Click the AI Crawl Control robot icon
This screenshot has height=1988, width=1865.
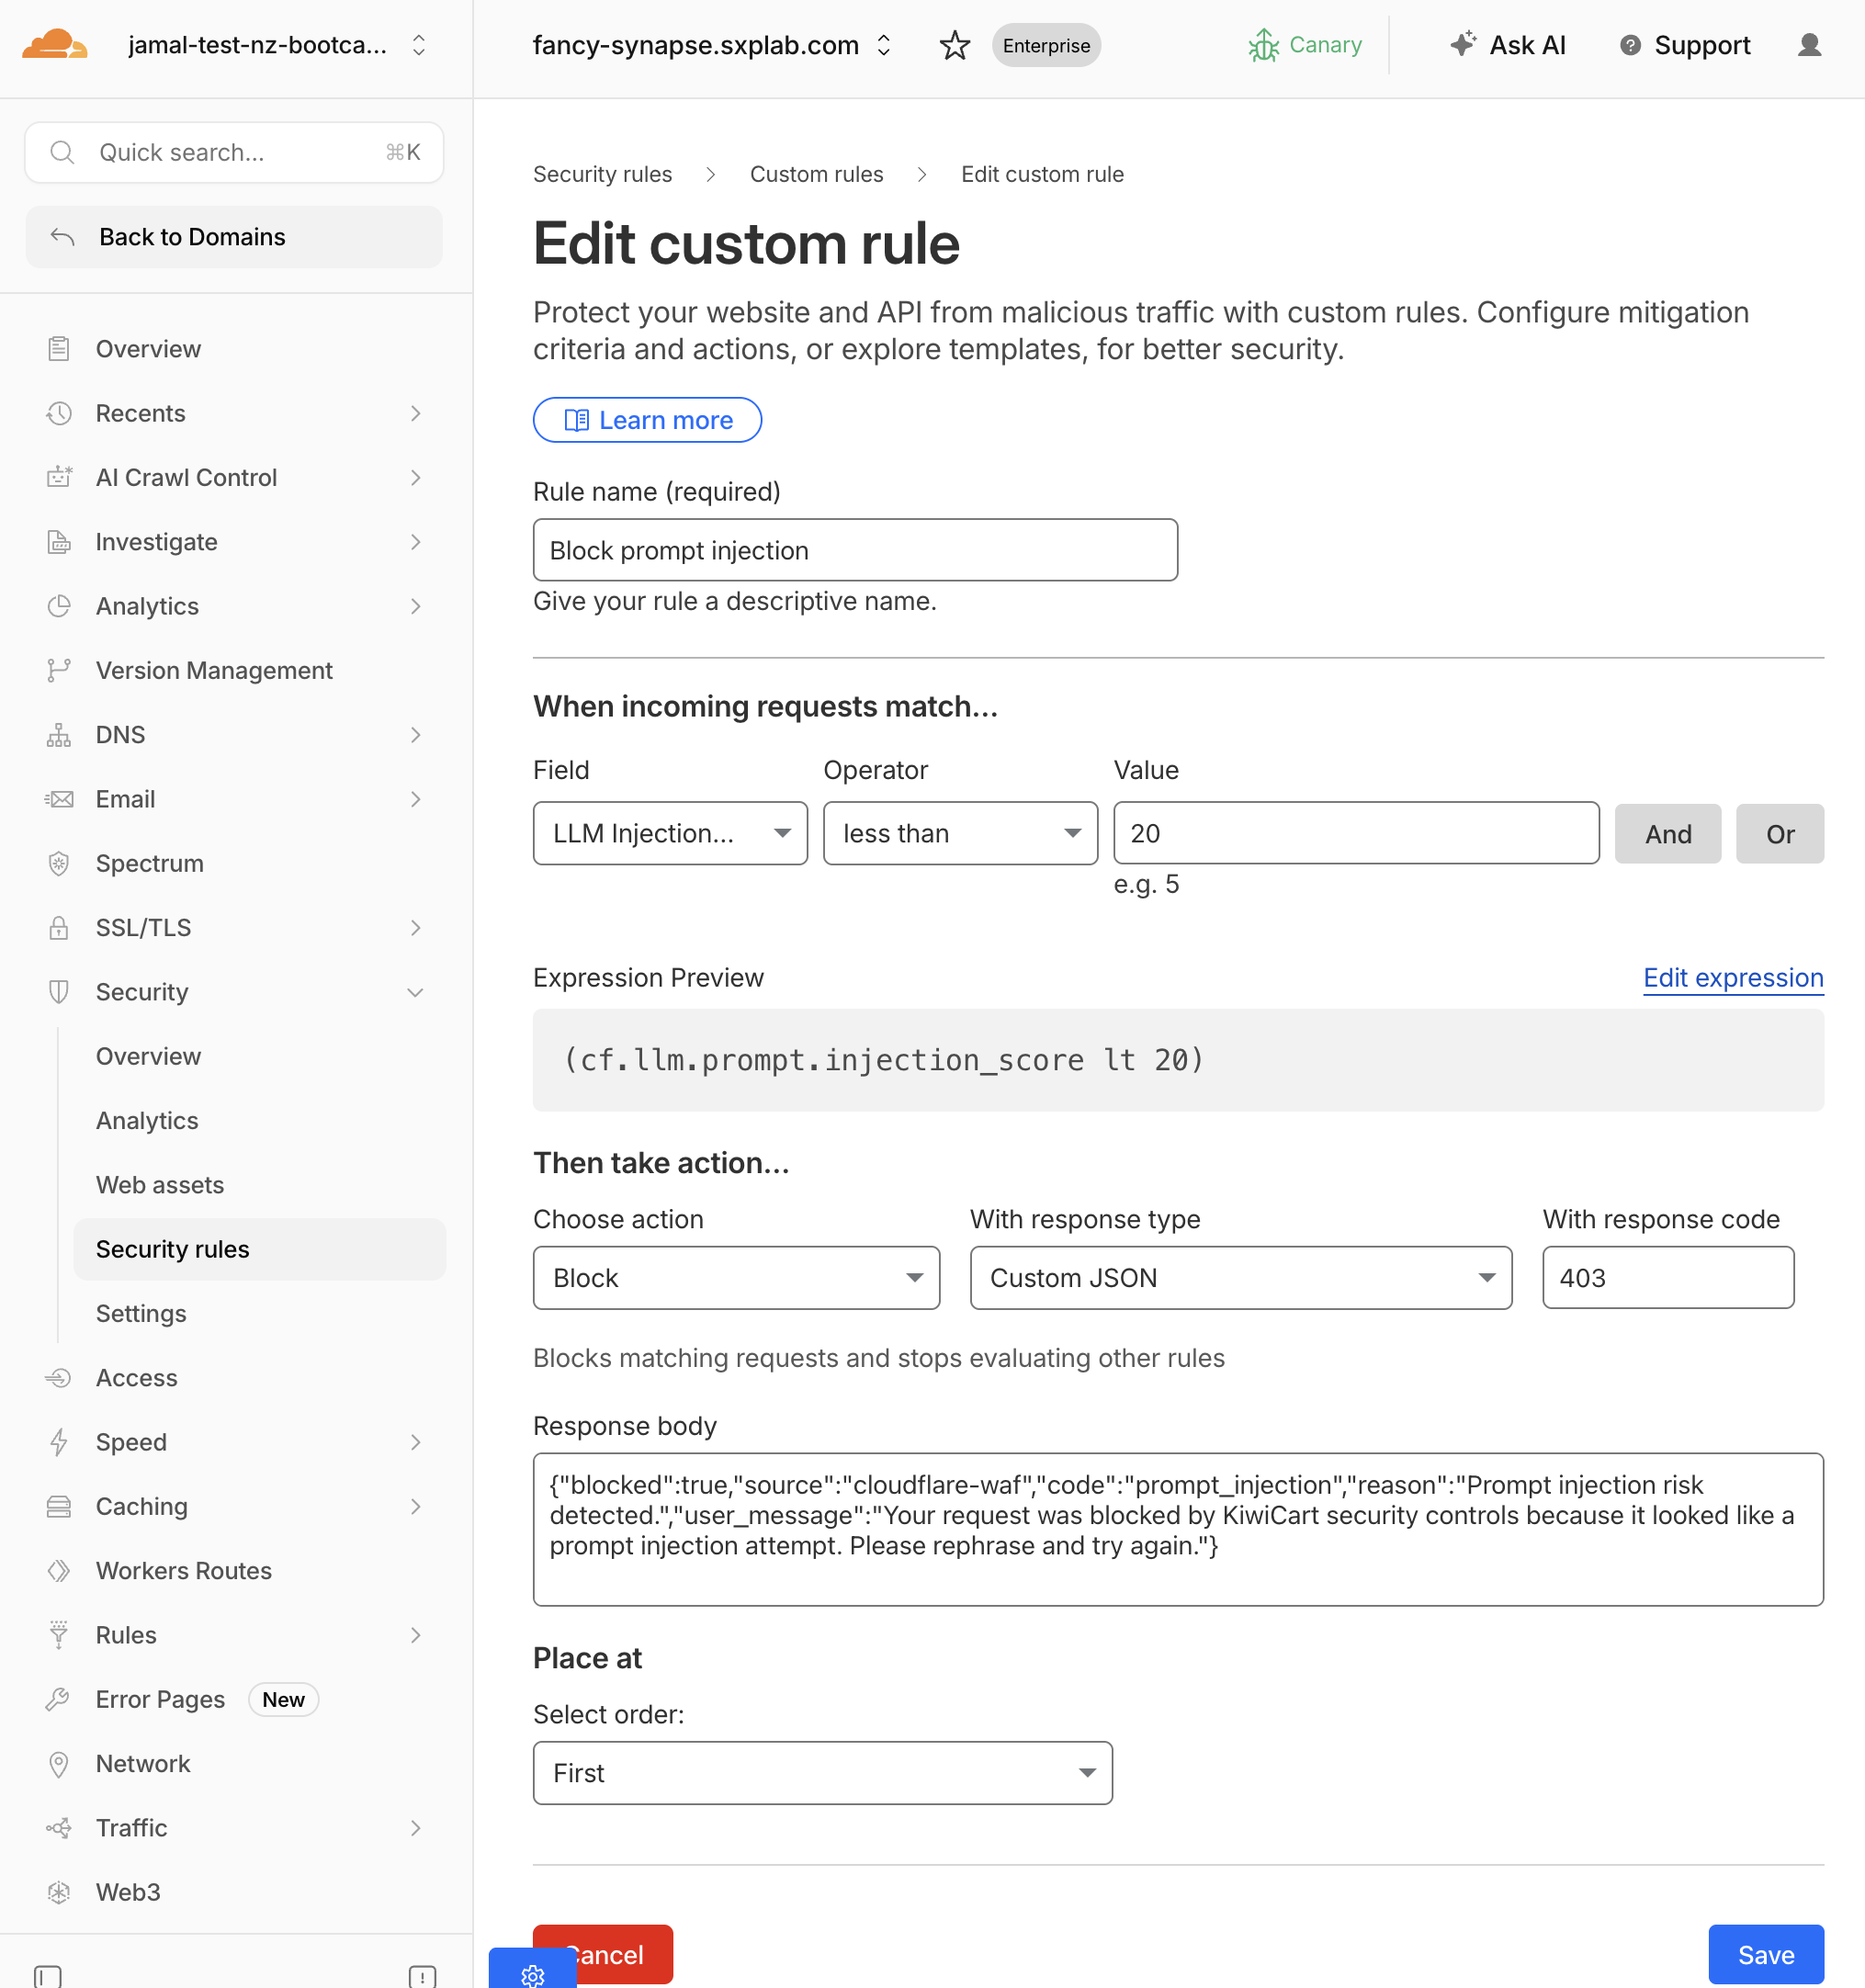click(59, 477)
